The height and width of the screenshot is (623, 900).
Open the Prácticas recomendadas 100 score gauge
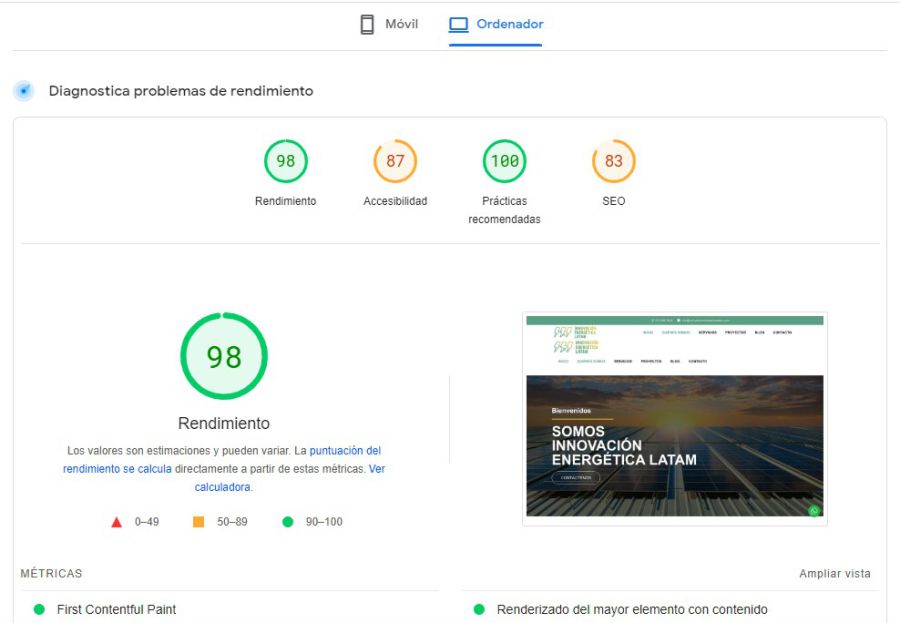(x=504, y=161)
